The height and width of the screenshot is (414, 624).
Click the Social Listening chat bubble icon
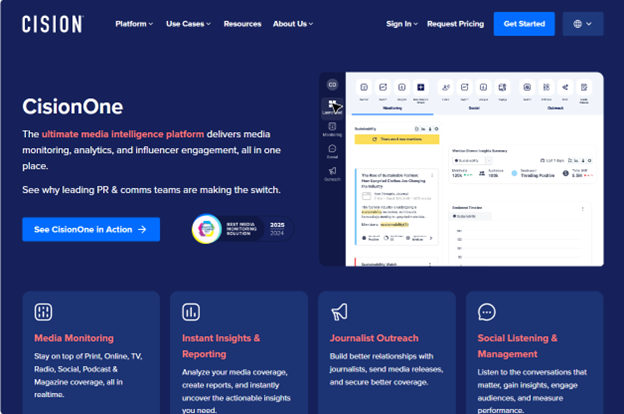pyautogui.click(x=487, y=312)
